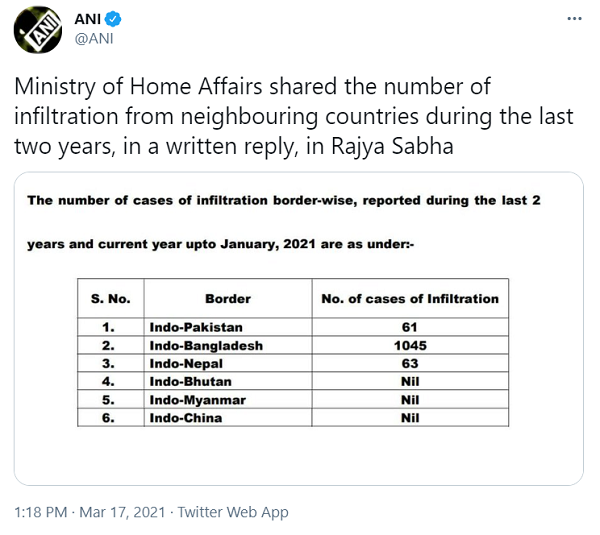This screenshot has height=535, width=600.
Task: Click the Indo-Pakistan border cell
Action: pyautogui.click(x=196, y=327)
